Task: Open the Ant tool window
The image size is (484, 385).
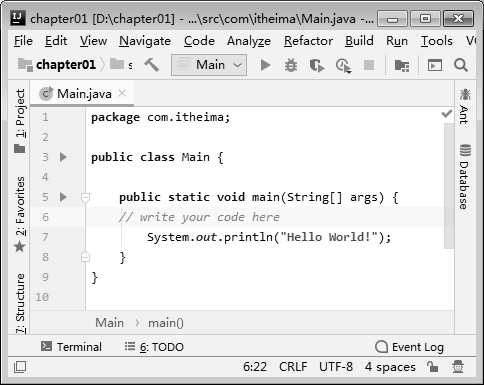Action: 465,106
